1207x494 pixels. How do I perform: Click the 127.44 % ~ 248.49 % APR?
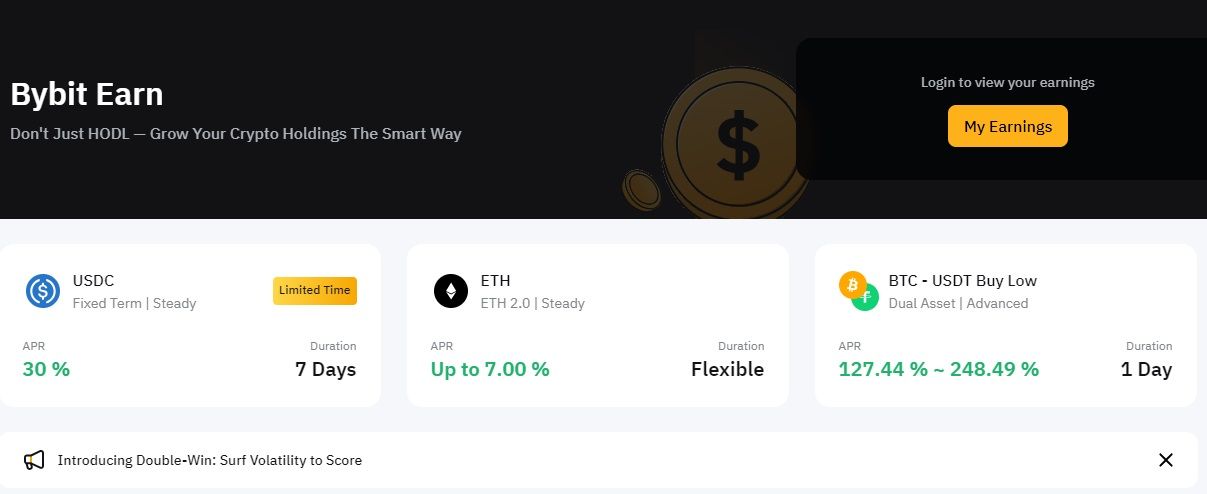(x=938, y=369)
